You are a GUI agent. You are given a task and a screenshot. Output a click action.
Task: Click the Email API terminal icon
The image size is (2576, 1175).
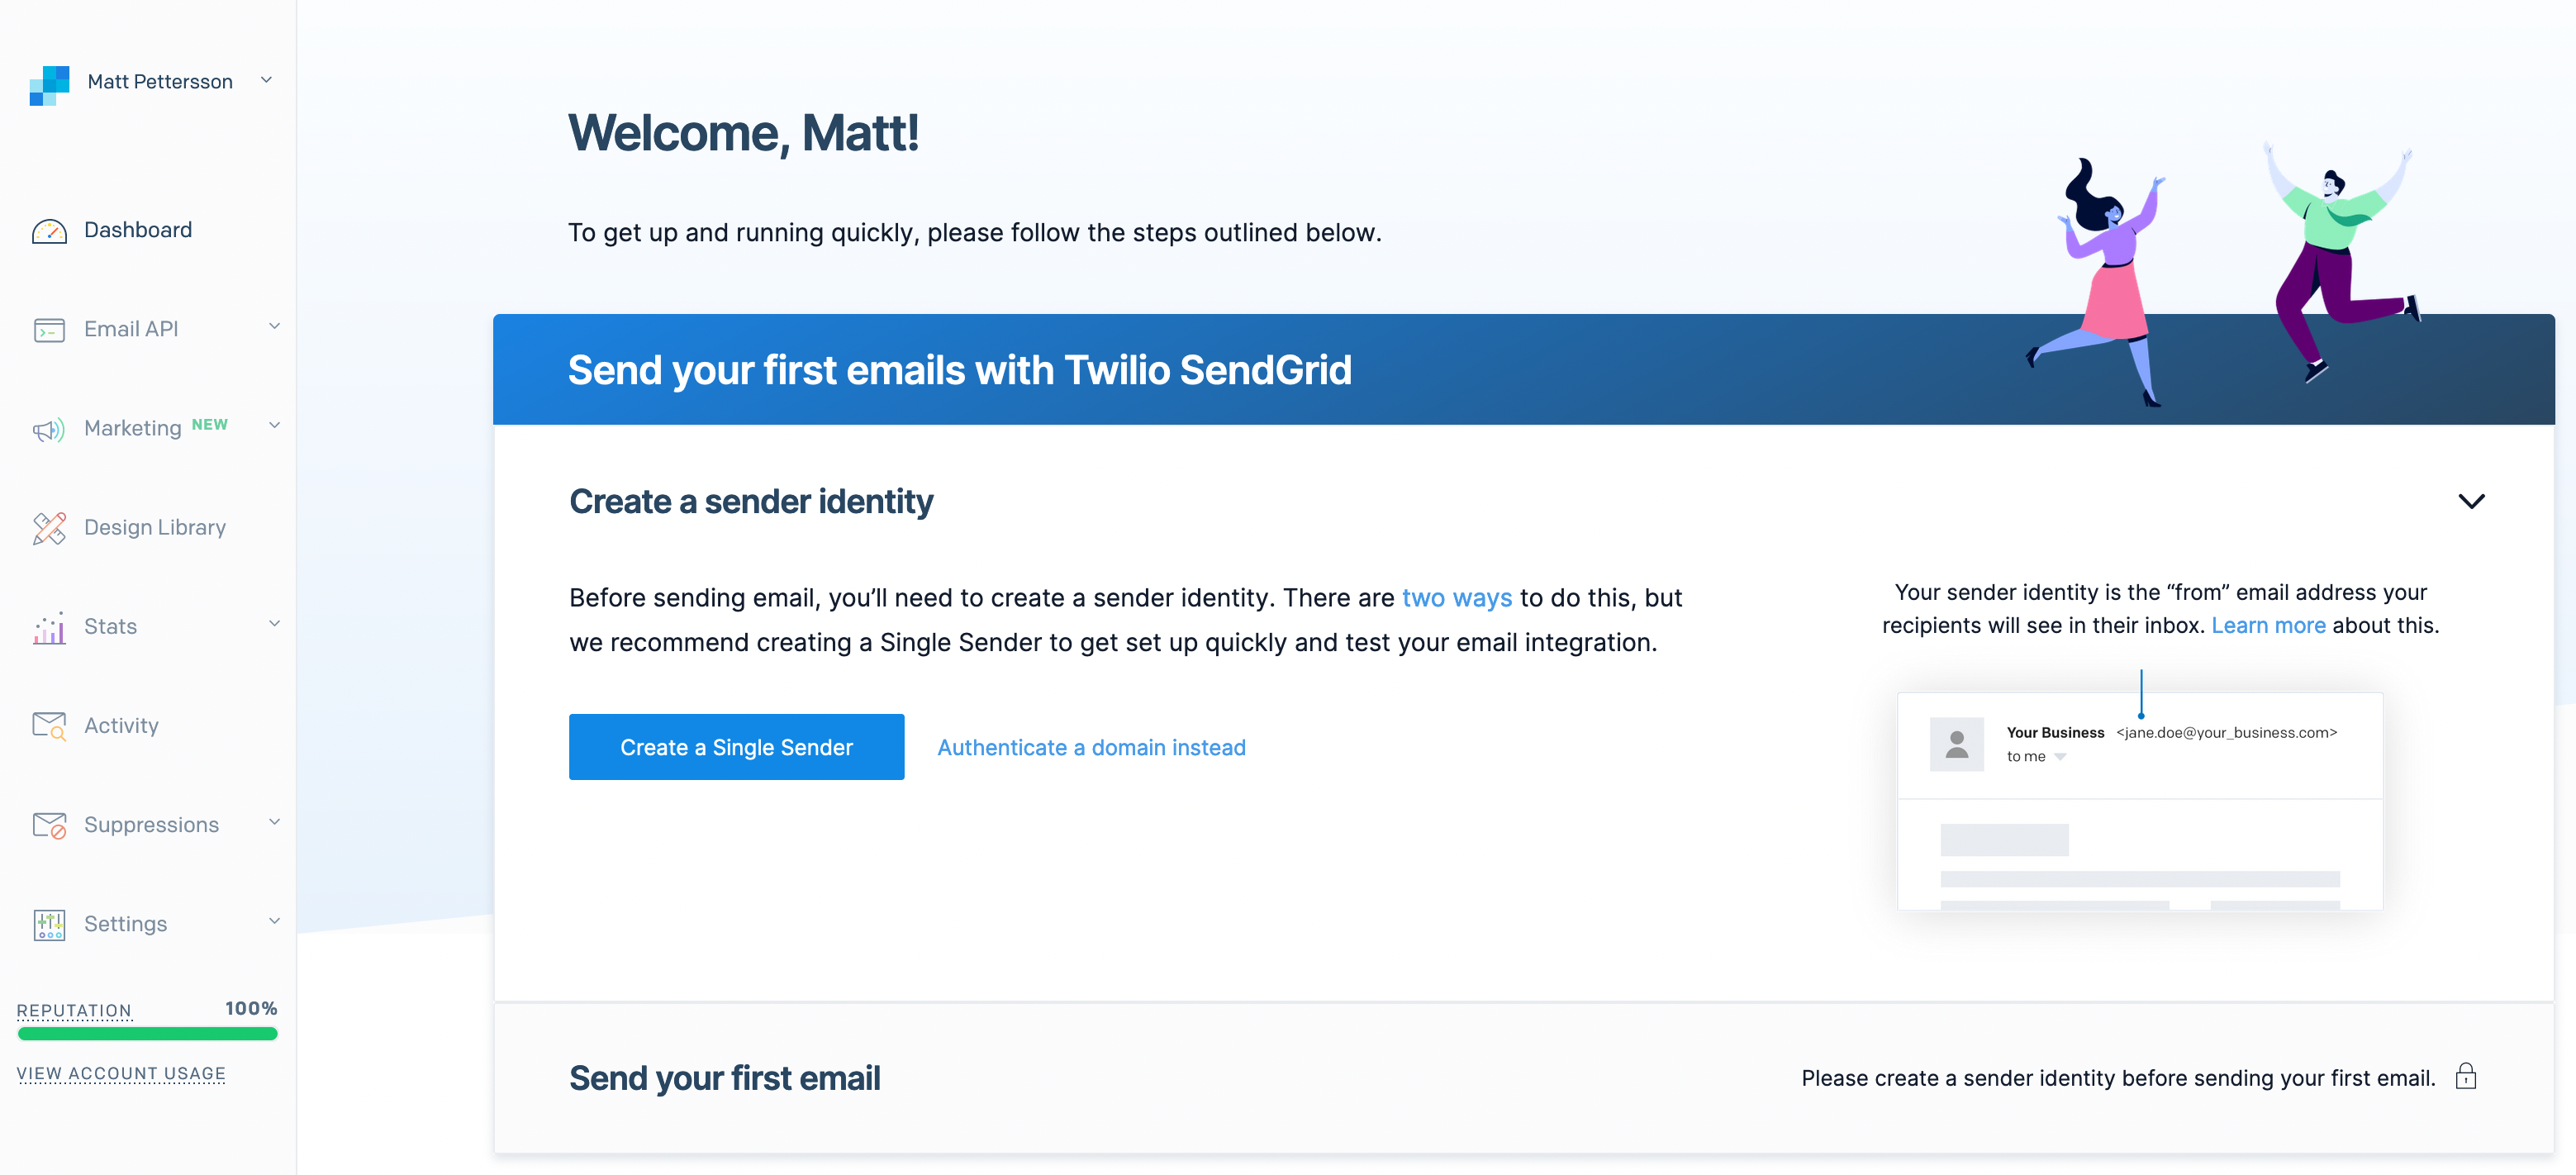click(48, 328)
